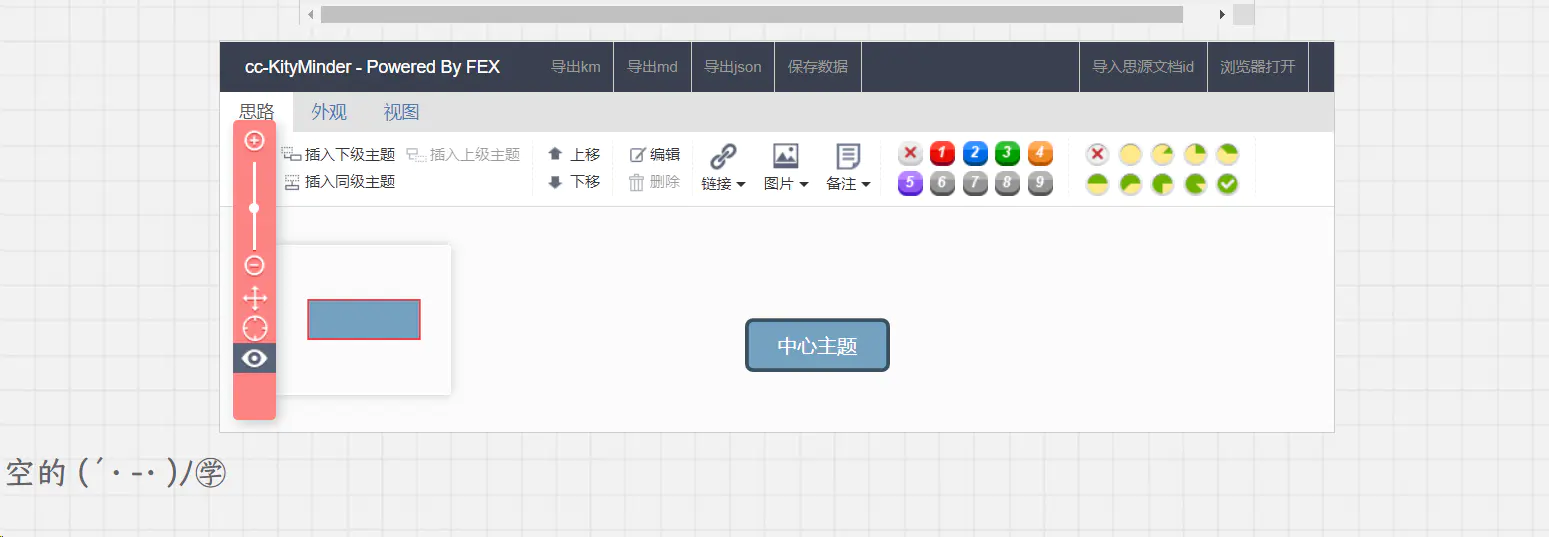Mark progress complete with green check

1227,184
